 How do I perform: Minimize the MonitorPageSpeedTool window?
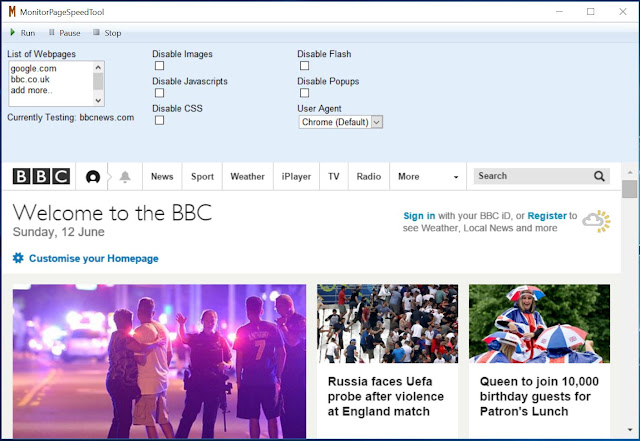(559, 12)
